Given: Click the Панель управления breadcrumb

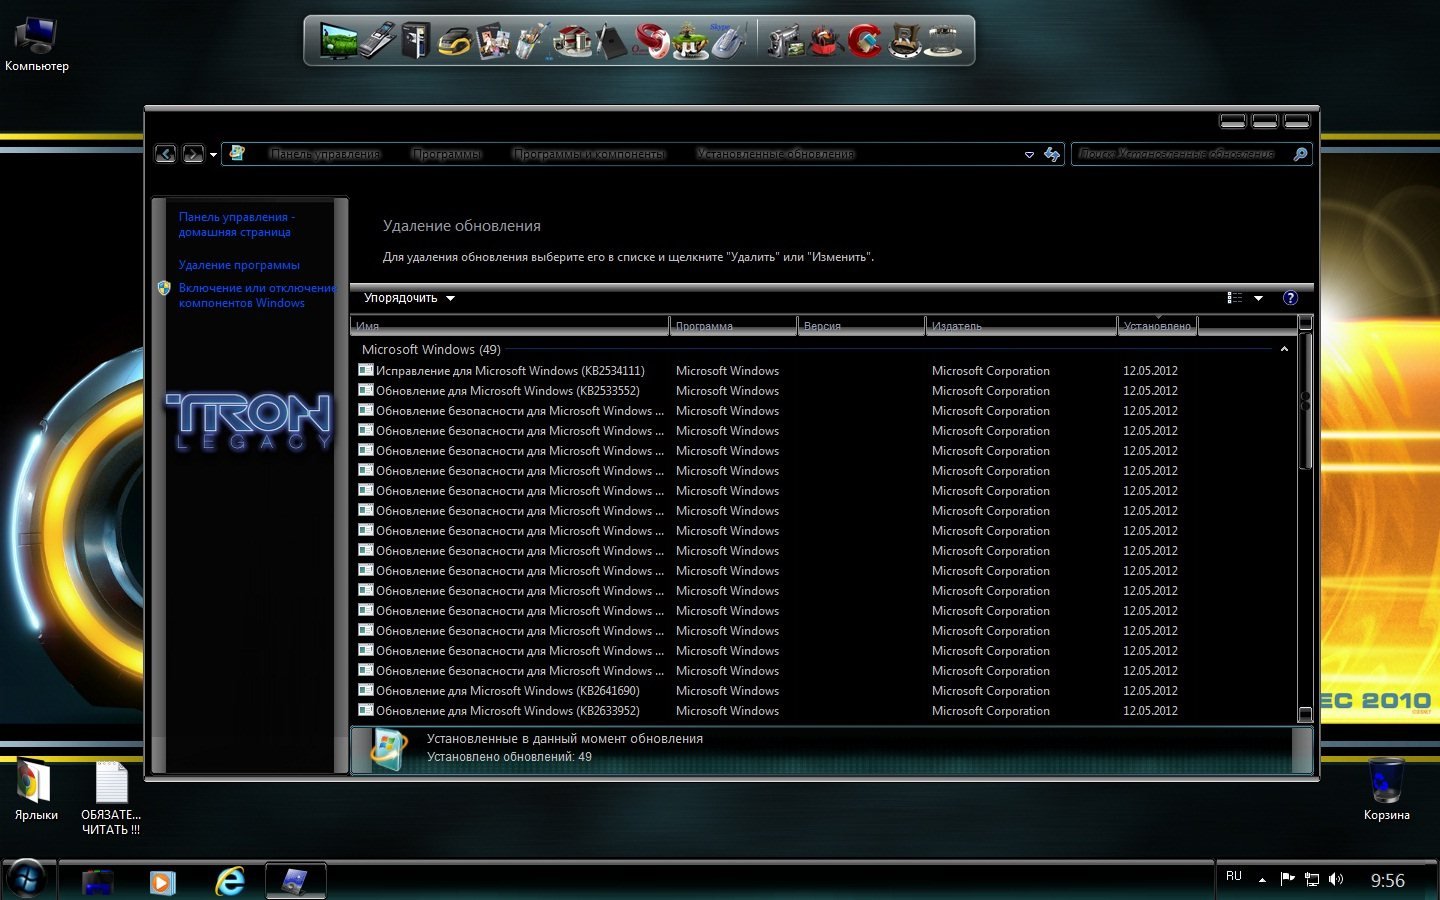Looking at the screenshot, I should click(x=325, y=154).
